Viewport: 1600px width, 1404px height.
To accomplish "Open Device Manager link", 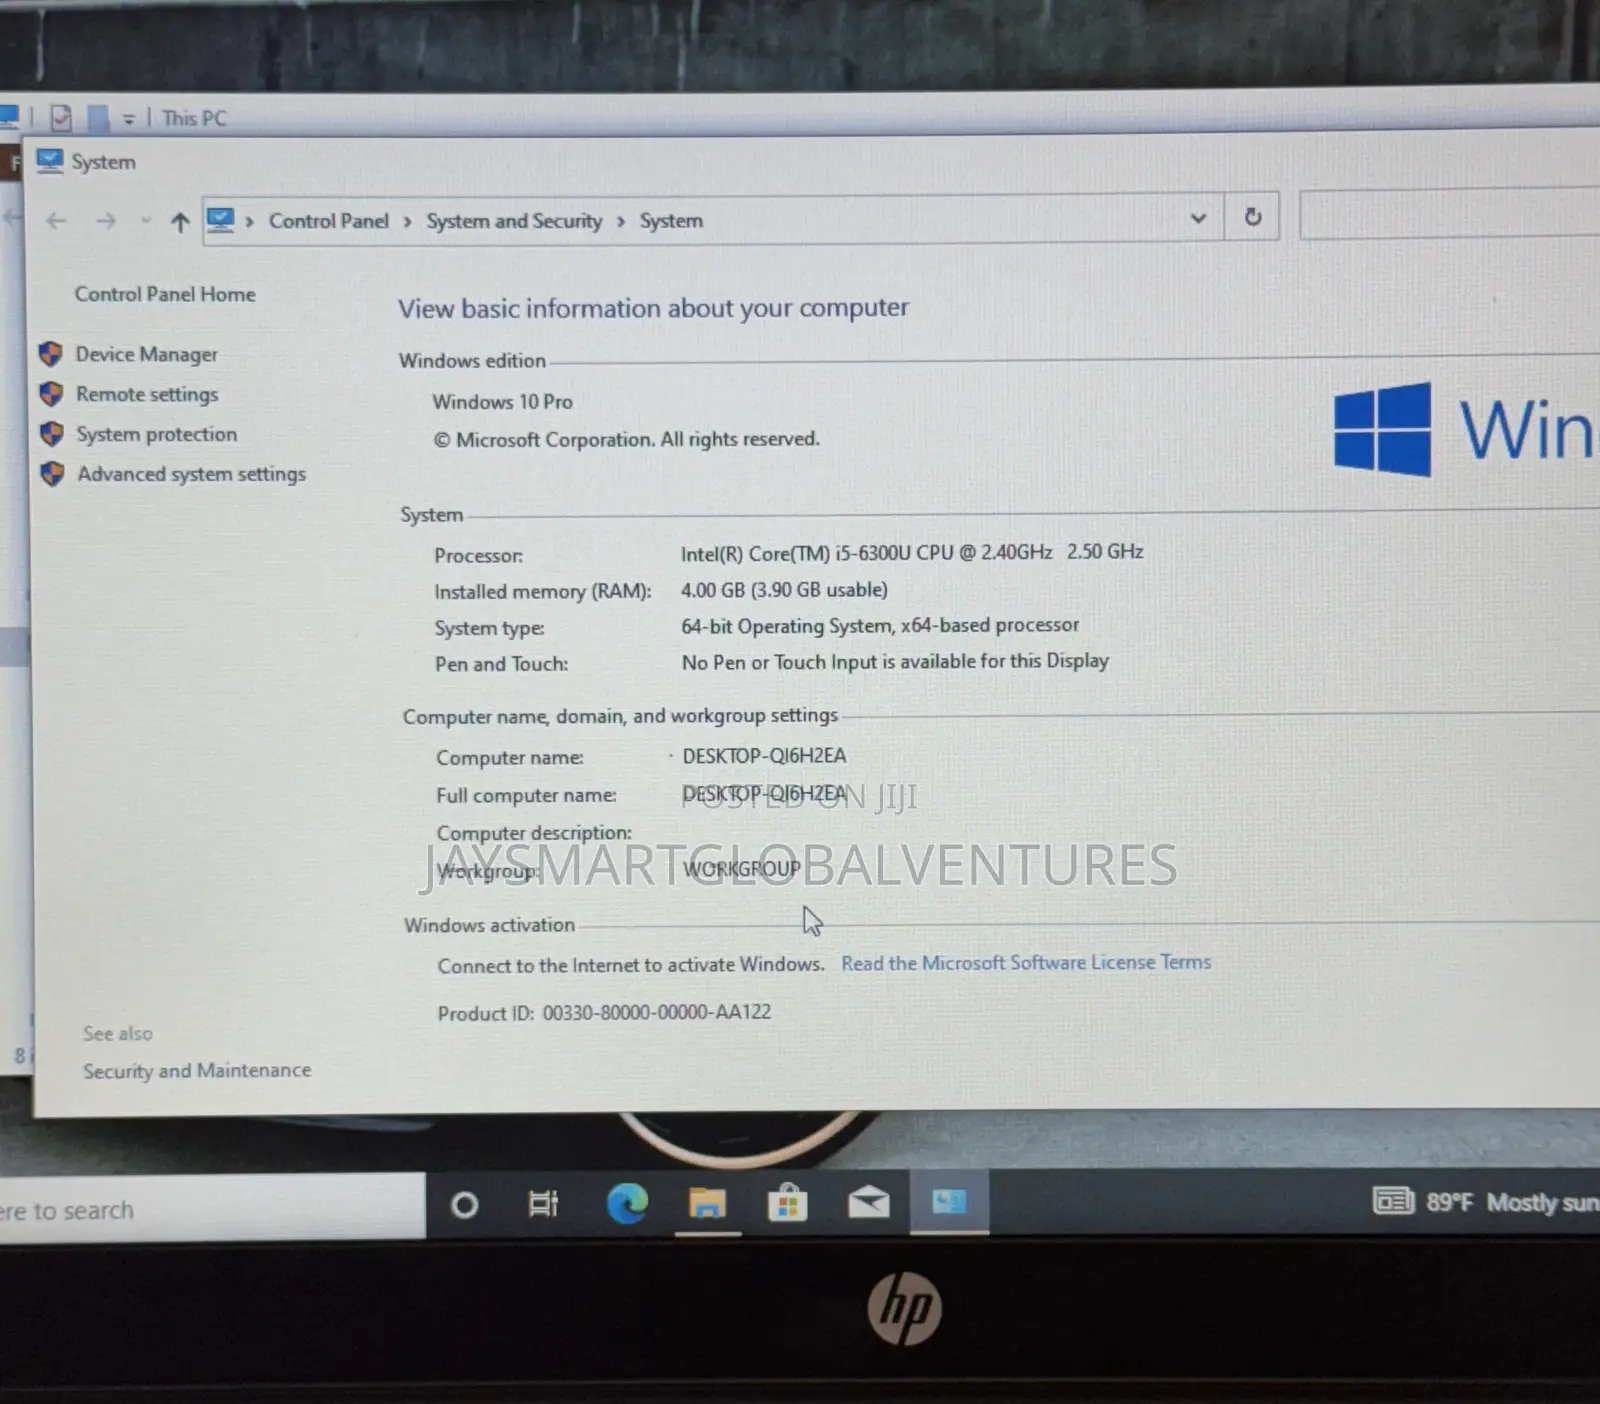I will (x=146, y=354).
